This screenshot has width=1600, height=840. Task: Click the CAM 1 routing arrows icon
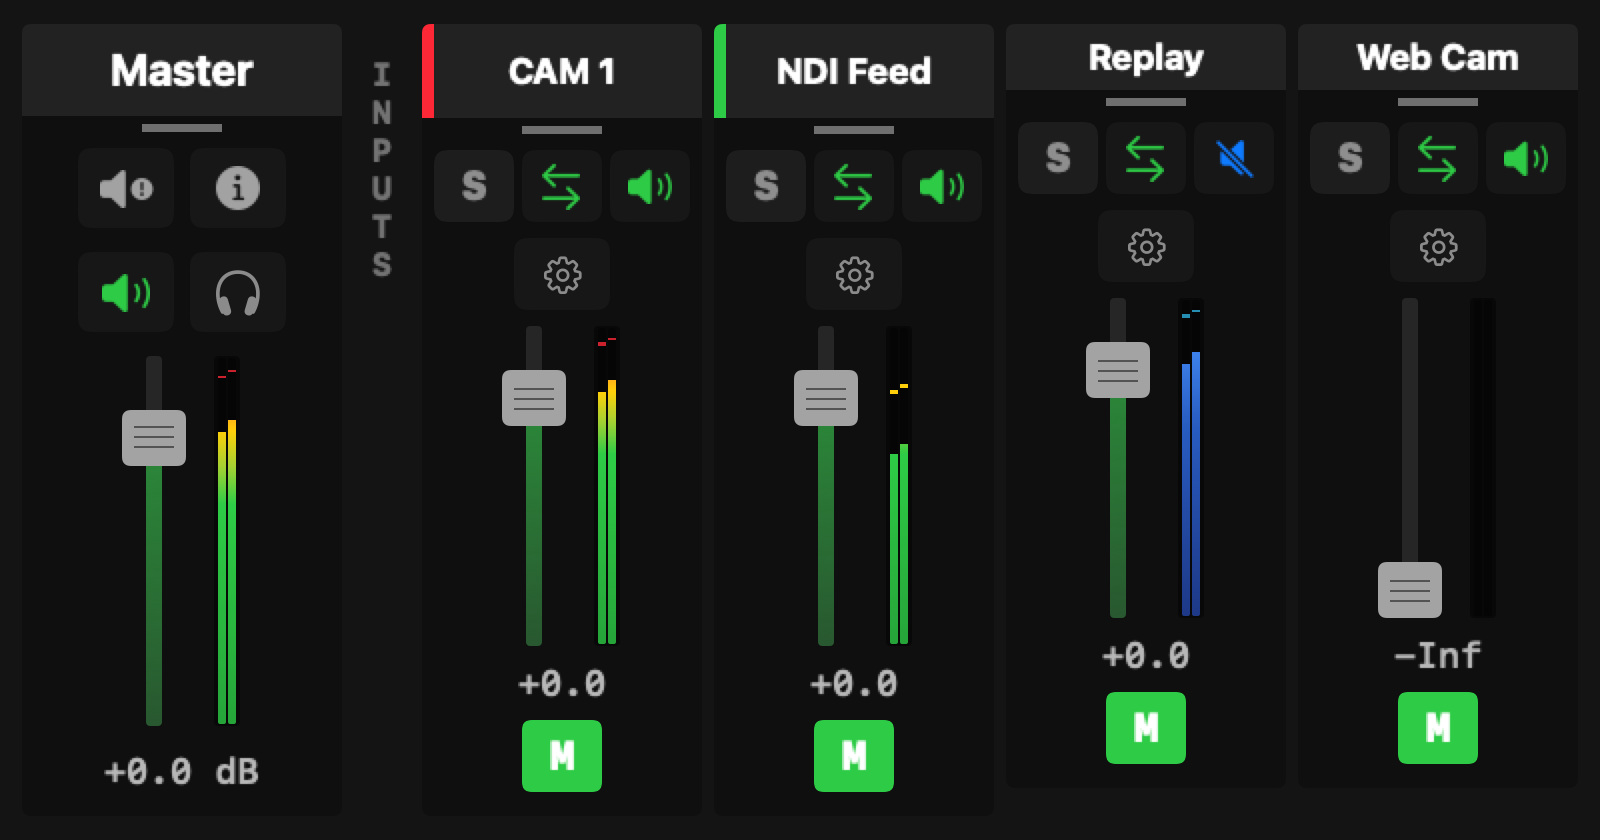(x=562, y=186)
